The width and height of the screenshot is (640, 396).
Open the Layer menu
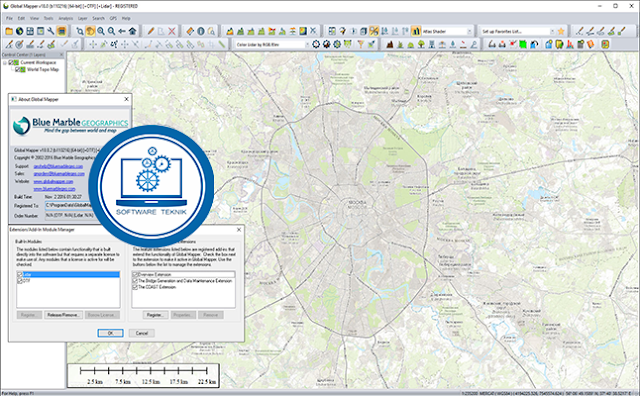(82, 18)
